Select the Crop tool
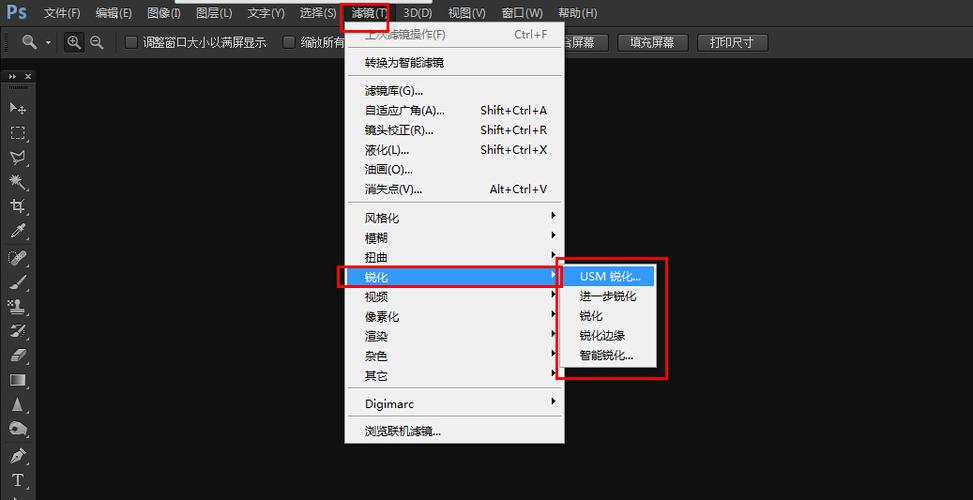The image size is (973, 500). pos(17,207)
